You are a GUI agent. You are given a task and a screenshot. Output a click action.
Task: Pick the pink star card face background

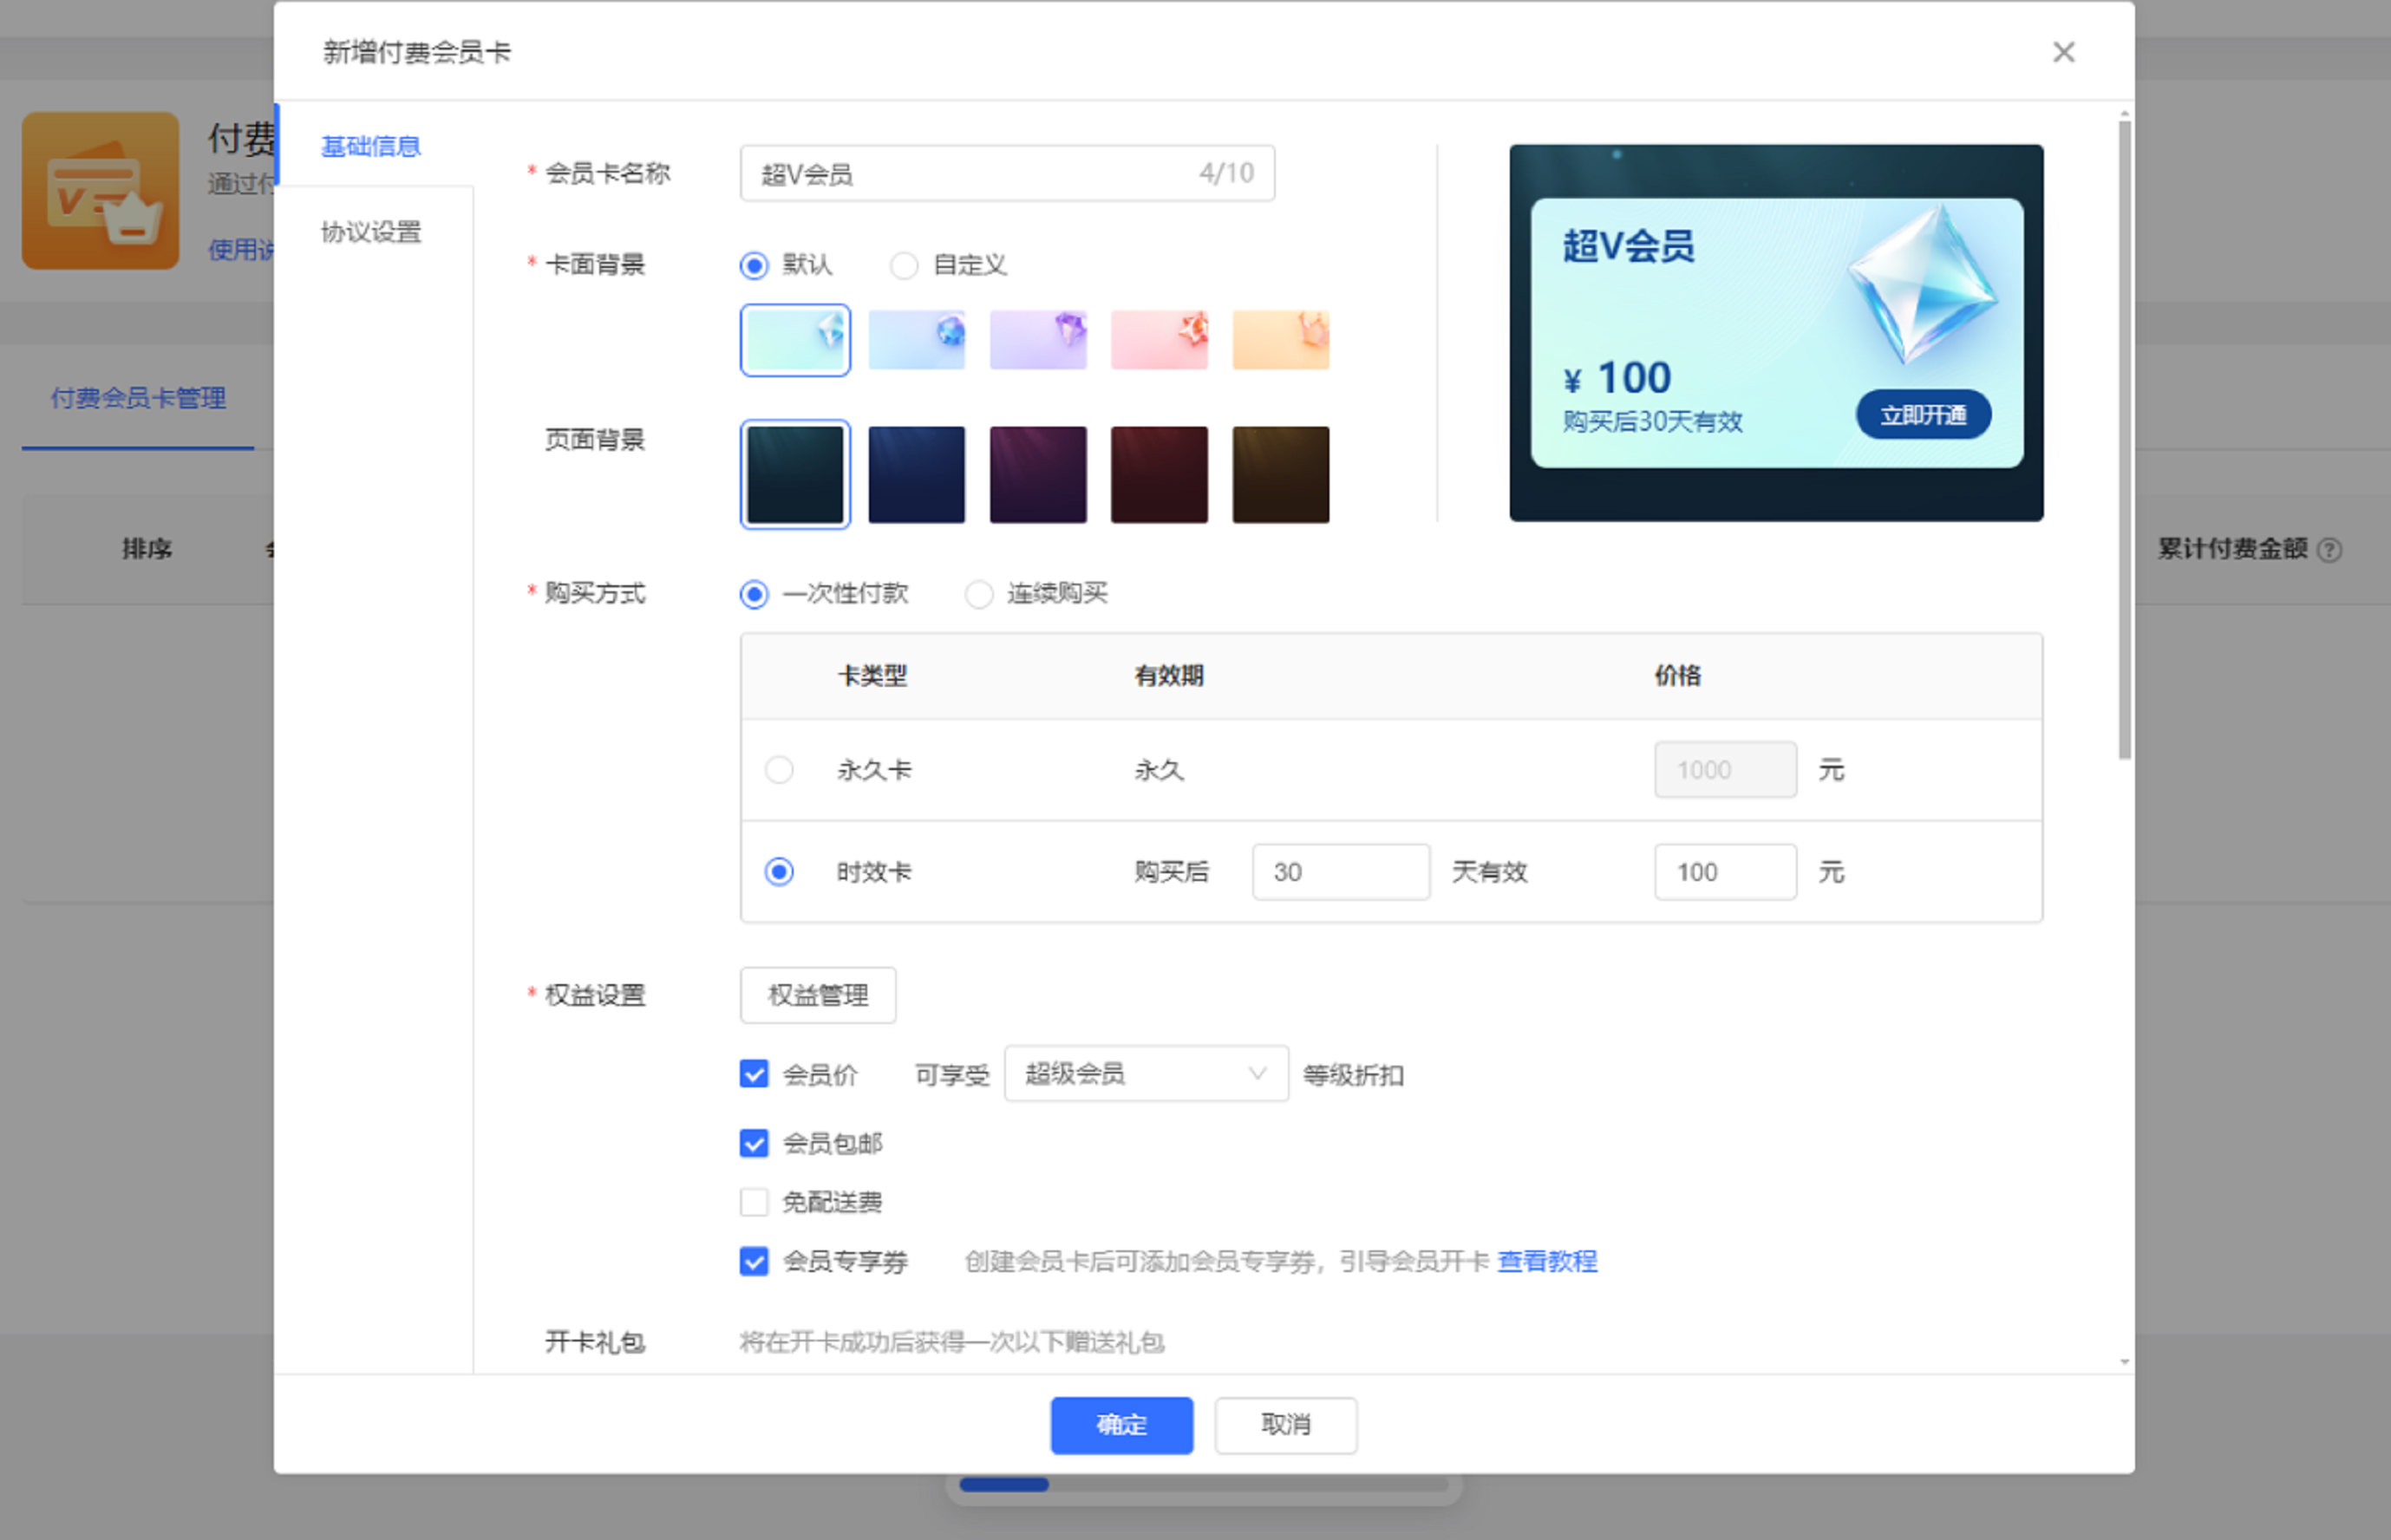pyautogui.click(x=1158, y=340)
